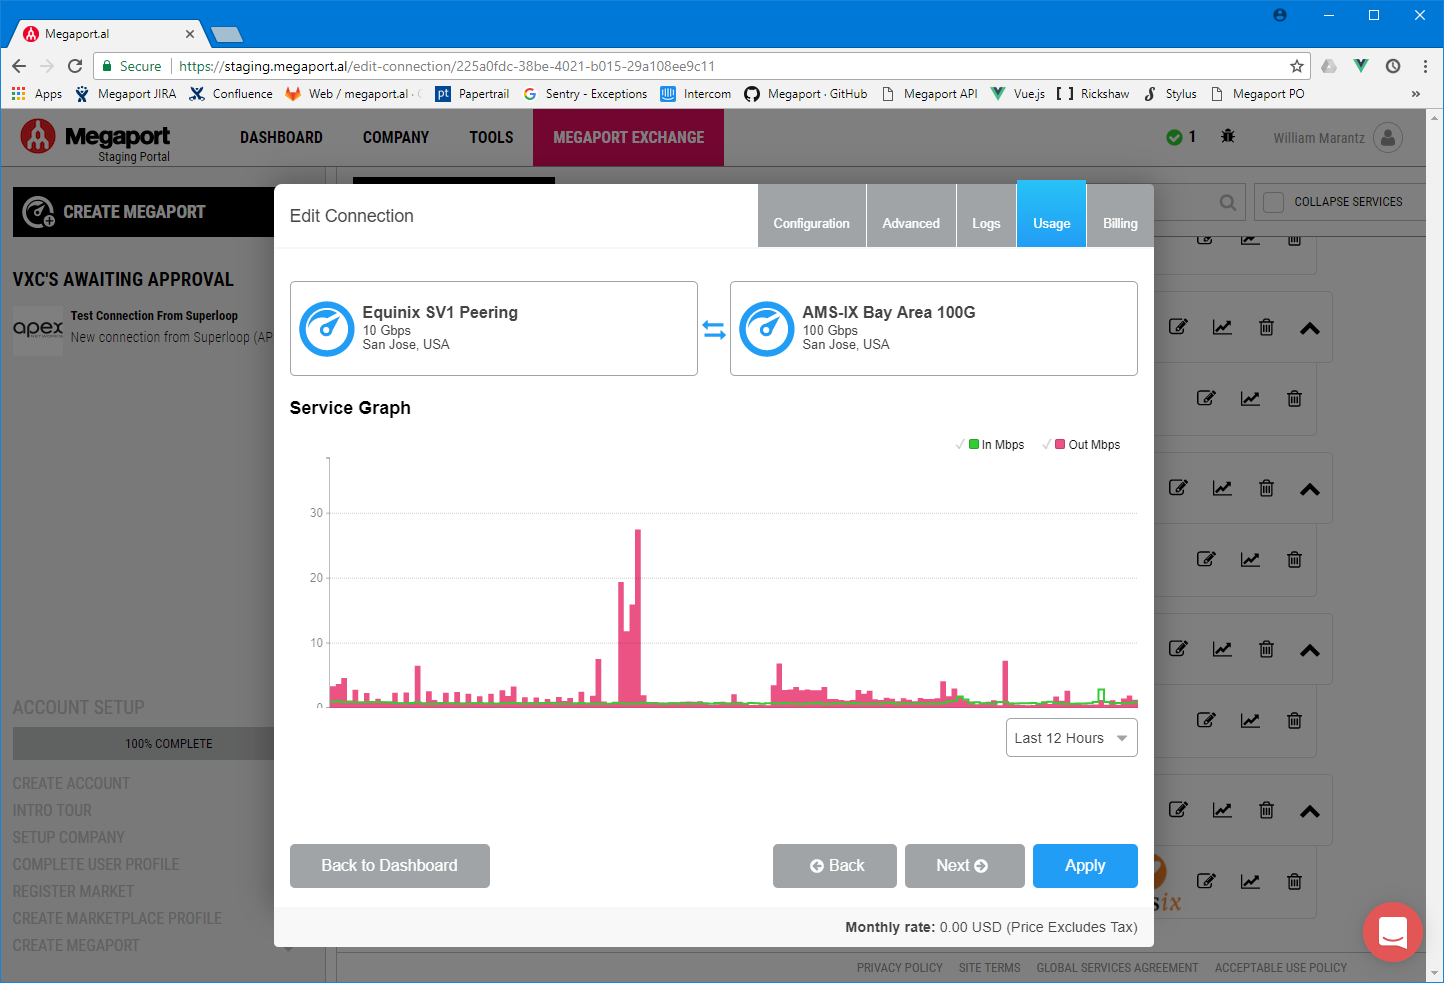This screenshot has width=1444, height=983.
Task: Toggle the Out Mbps legend checkbox
Action: tap(1049, 444)
